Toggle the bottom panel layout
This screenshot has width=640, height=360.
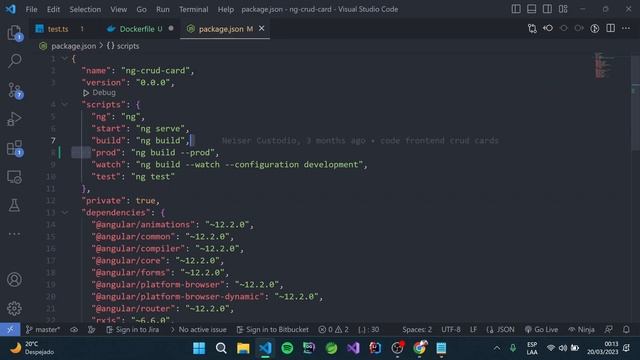[x=531, y=9]
